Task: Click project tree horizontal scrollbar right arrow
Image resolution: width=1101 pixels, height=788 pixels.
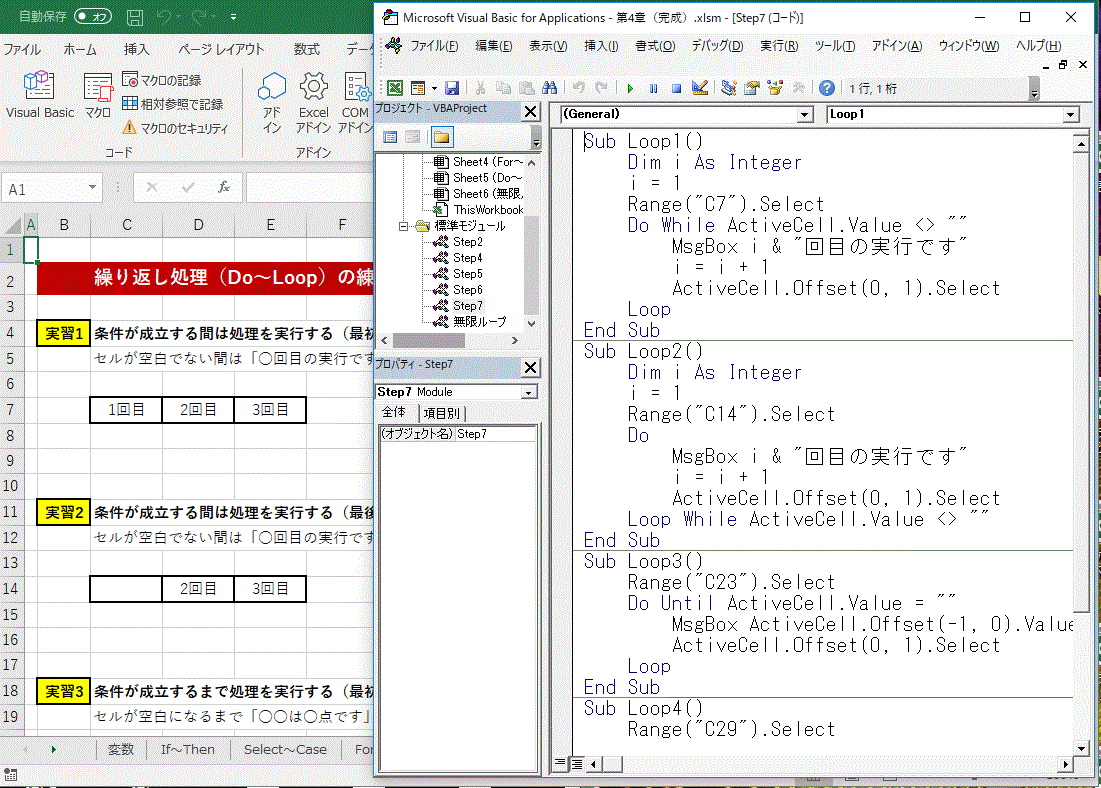Action: [x=515, y=340]
